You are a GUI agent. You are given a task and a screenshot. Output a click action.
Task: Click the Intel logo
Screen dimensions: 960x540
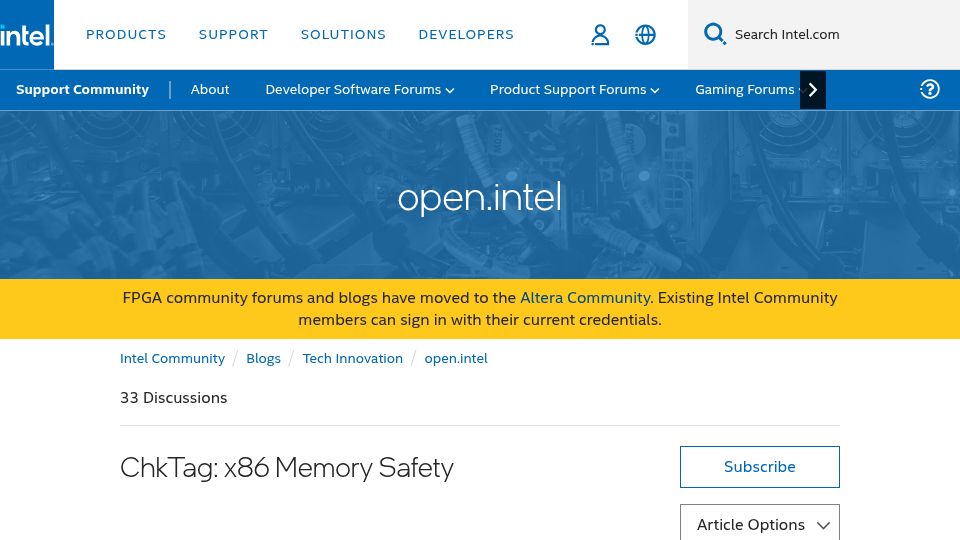(26, 35)
